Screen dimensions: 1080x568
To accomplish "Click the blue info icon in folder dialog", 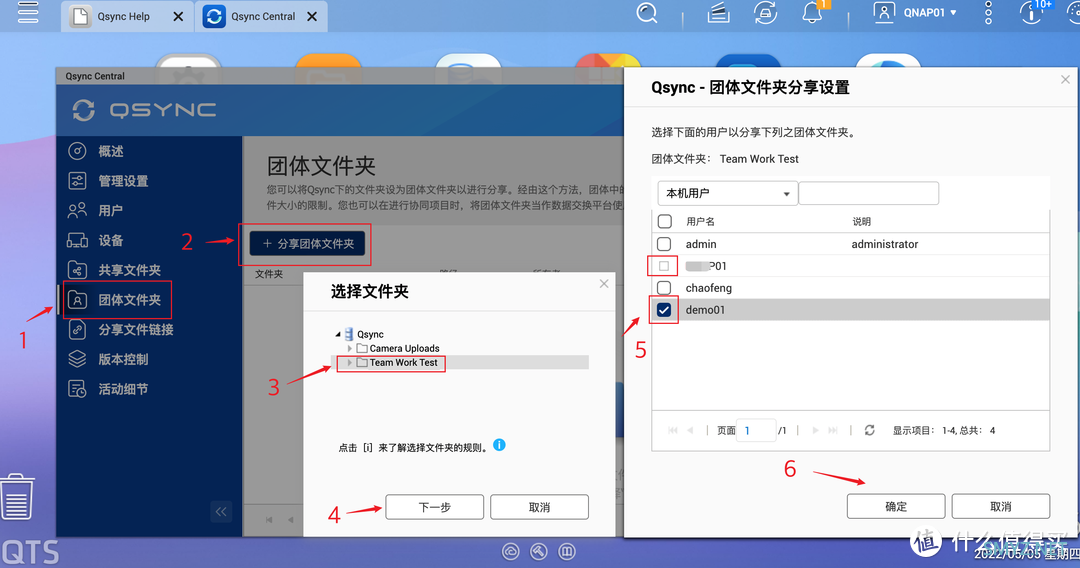I will [x=499, y=445].
